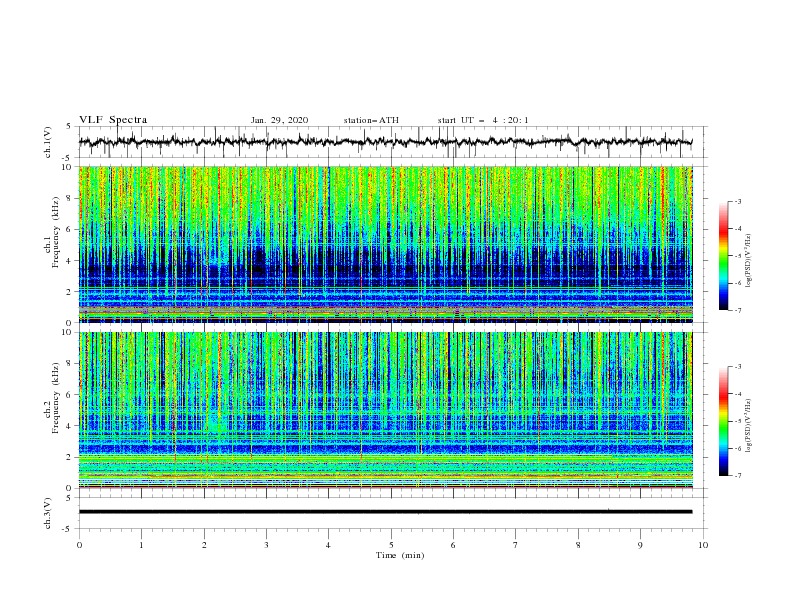
Task: Click time axis tick label "2"
Action: click(204, 545)
